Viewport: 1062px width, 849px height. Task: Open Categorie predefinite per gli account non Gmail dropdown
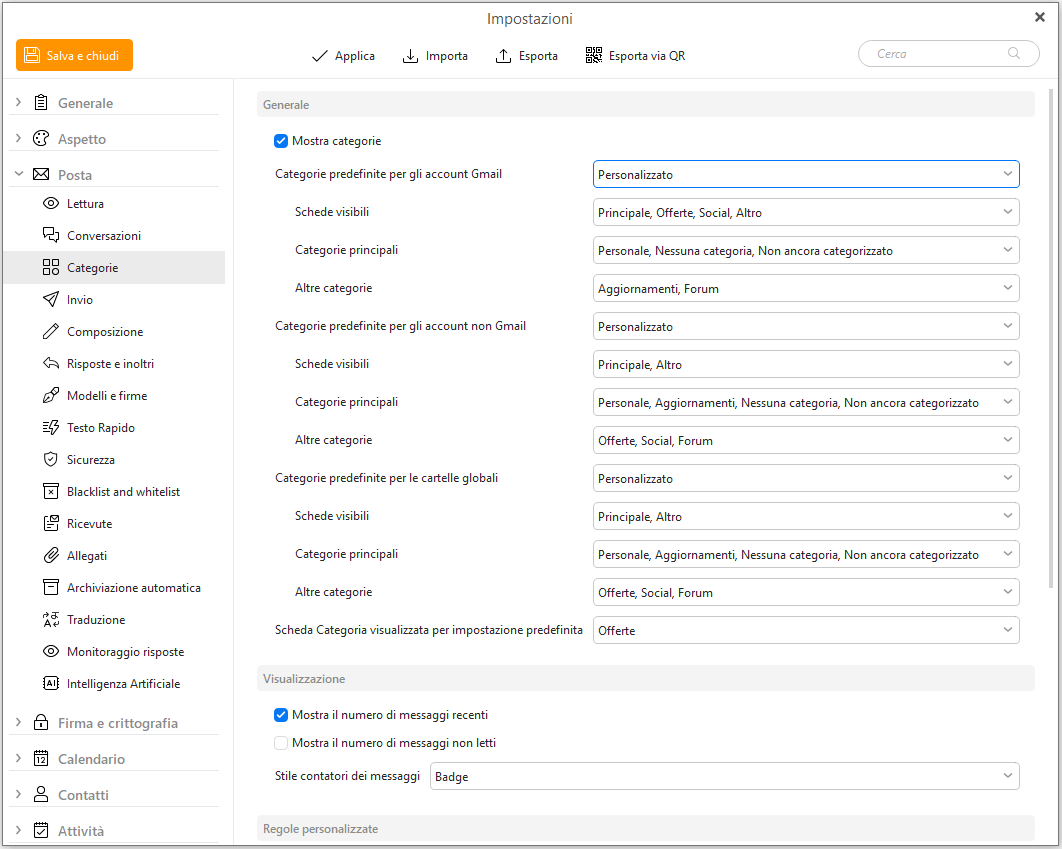pyautogui.click(x=806, y=326)
